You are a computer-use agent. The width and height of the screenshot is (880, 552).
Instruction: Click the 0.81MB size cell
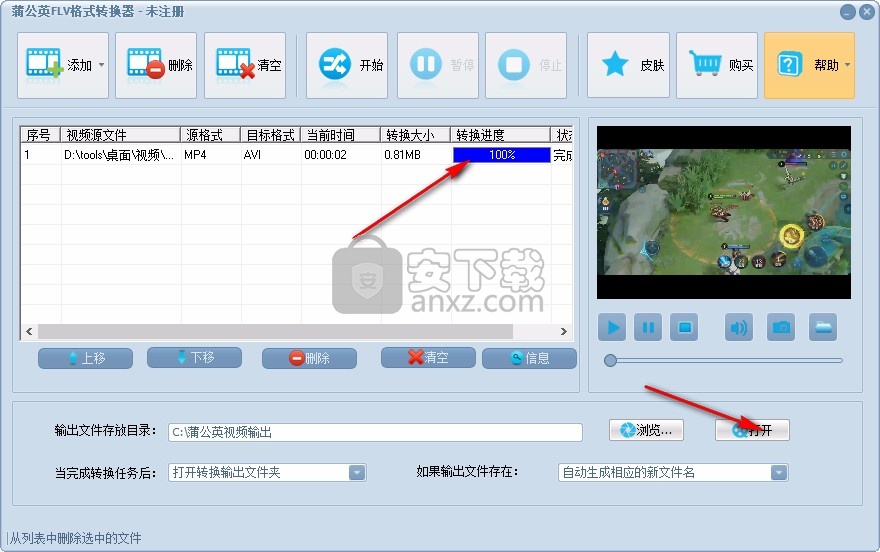point(402,155)
